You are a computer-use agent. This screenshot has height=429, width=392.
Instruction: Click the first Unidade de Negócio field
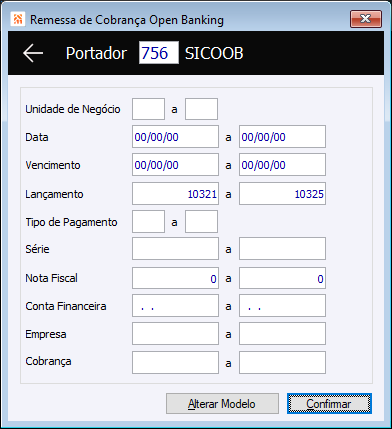[x=148, y=109]
